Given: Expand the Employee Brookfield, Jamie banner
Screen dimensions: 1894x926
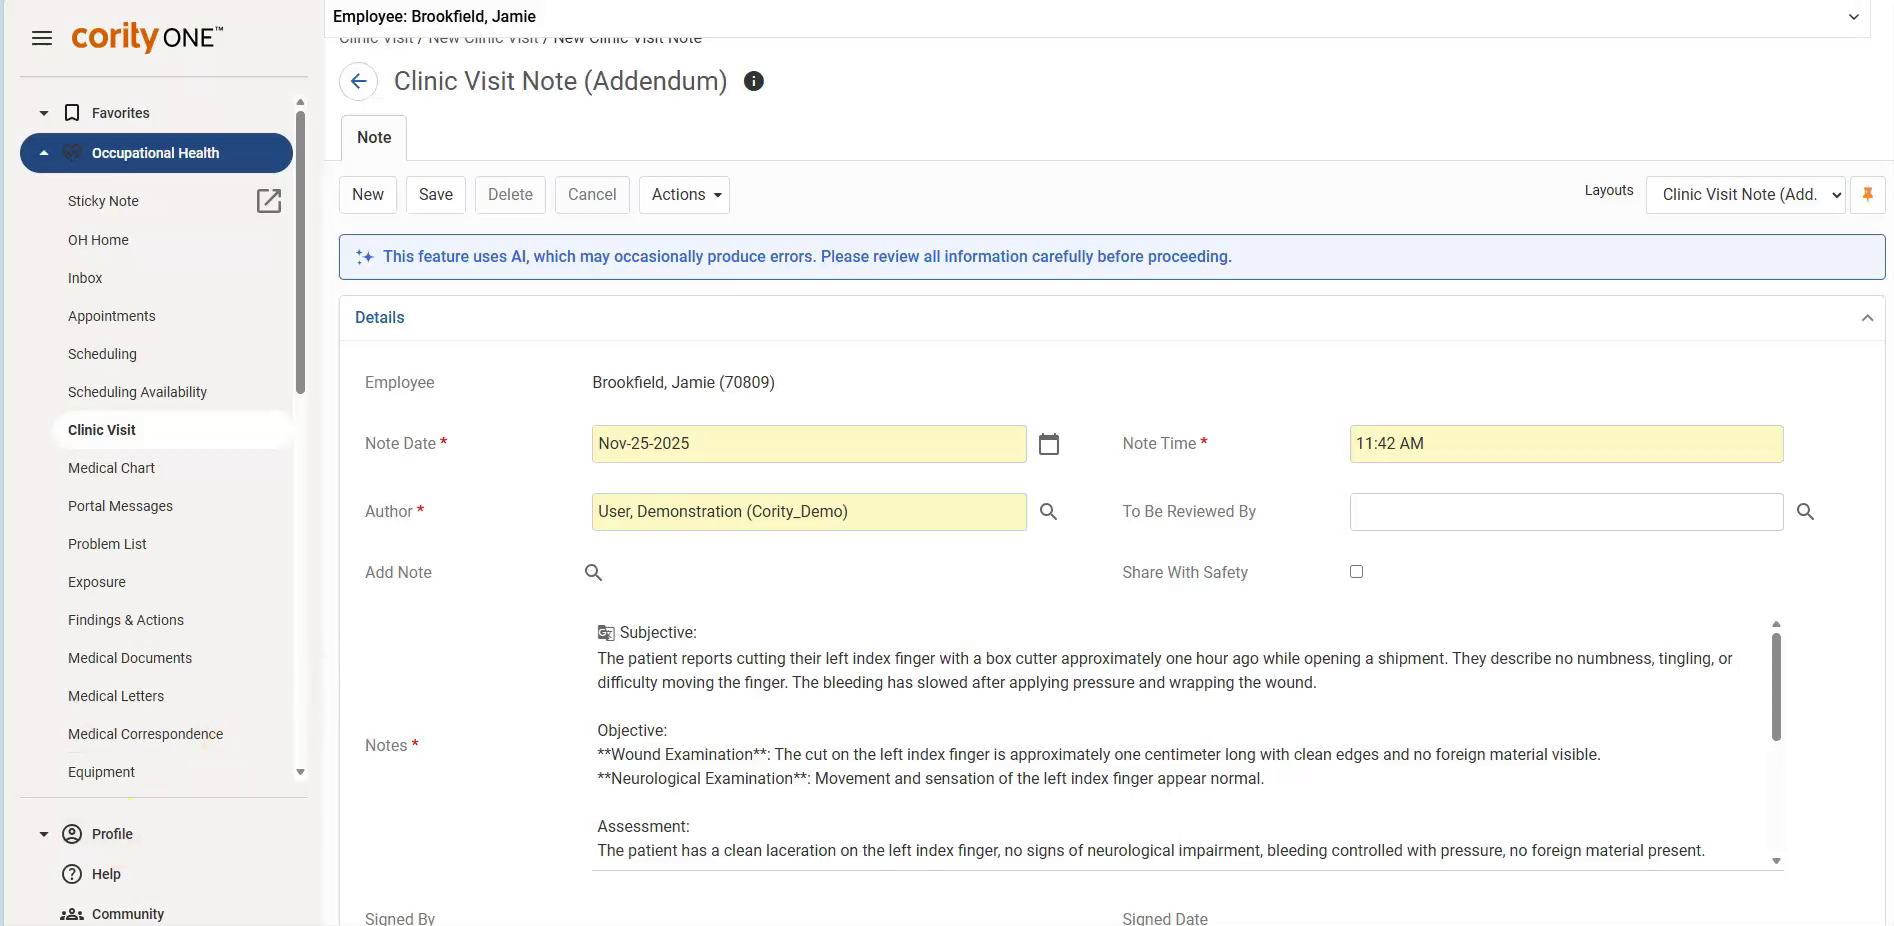Looking at the screenshot, I should (x=1855, y=16).
